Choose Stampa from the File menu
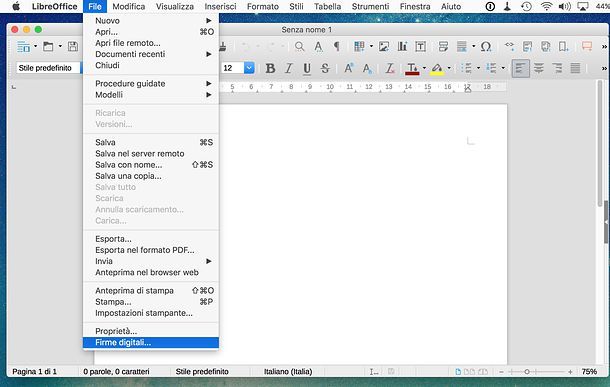610x387 pixels. 151,302
